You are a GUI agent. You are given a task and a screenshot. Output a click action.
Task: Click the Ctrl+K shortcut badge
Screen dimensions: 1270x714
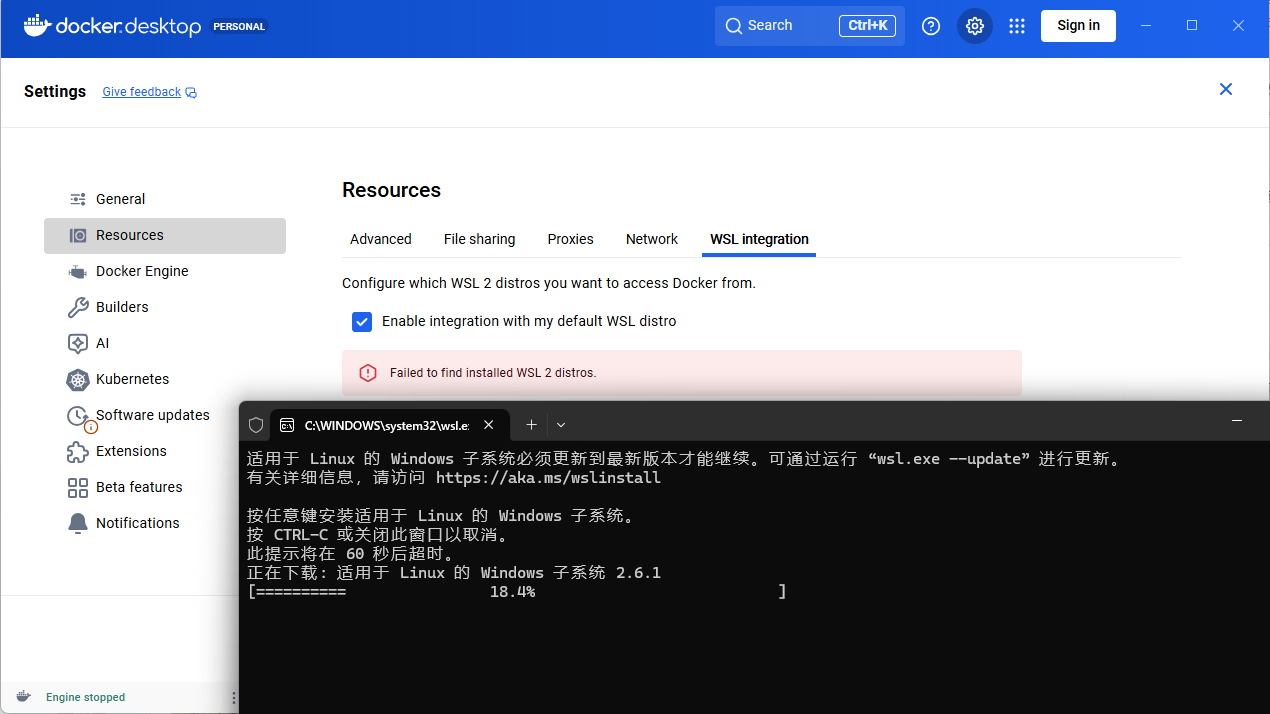tap(867, 26)
